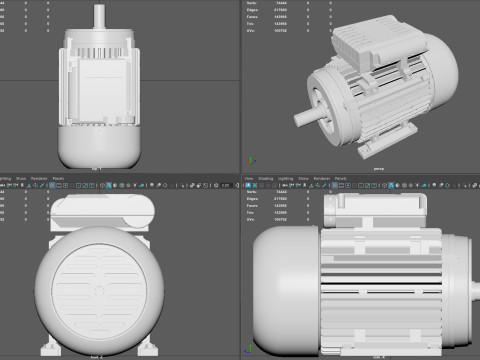480x360 pixels.
Task: Toggle use default material in front view
Action: pyautogui.click(x=115, y=185)
